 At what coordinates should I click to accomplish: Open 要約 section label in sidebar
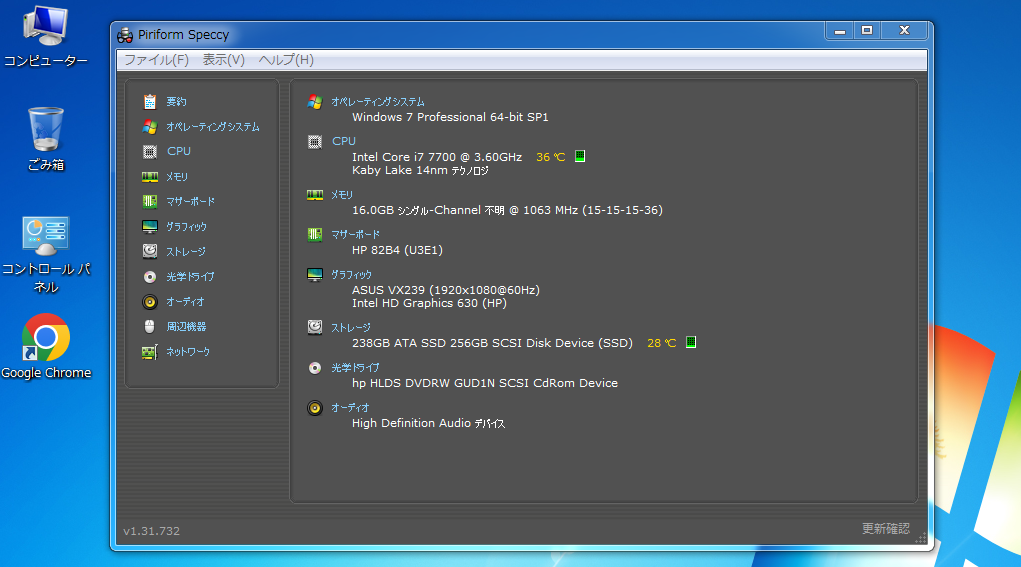click(x=176, y=102)
